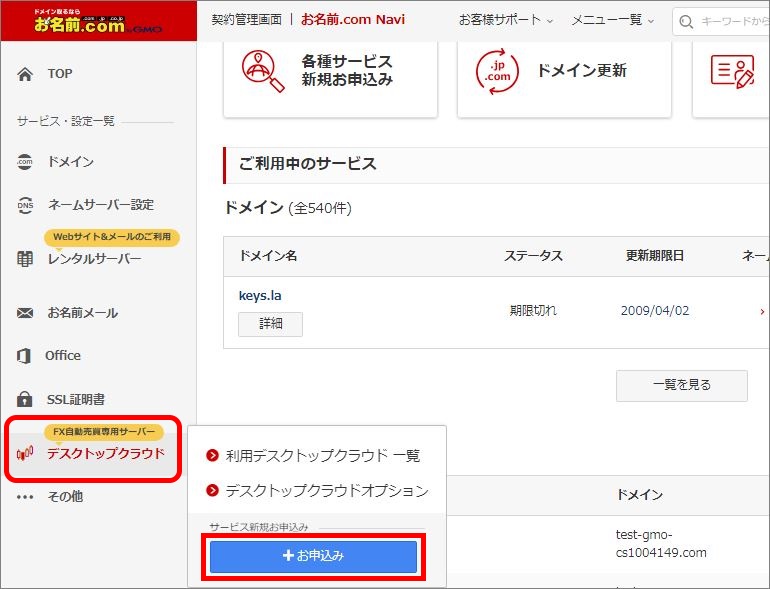Click the ドメイン名 column header
Viewport: 770px width, 589px height.
click(268, 256)
